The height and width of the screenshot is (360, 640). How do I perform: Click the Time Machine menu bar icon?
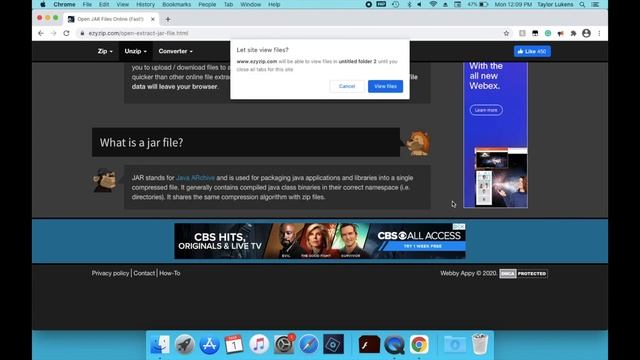[396, 4]
